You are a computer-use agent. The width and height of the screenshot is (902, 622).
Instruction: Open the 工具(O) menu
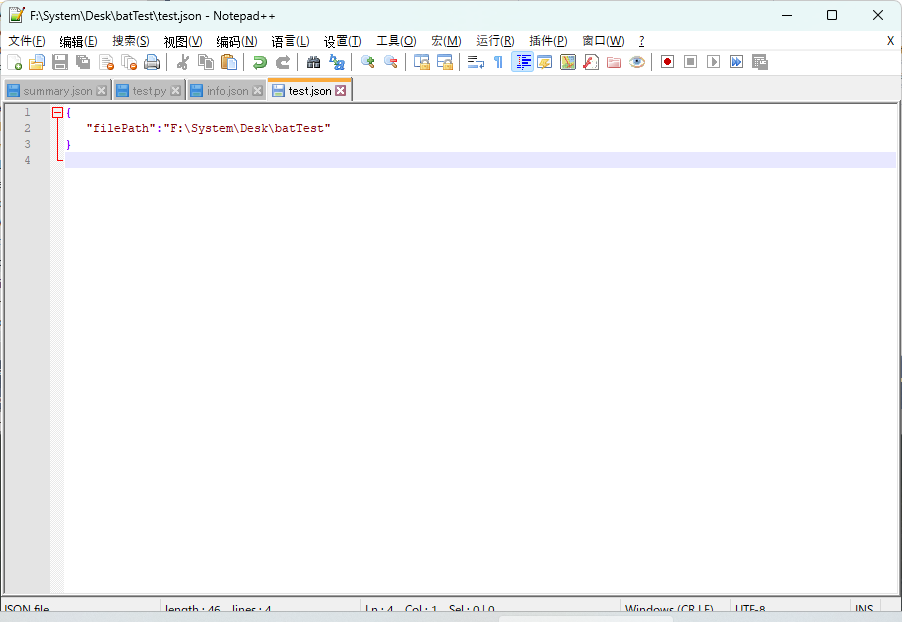click(x=396, y=41)
